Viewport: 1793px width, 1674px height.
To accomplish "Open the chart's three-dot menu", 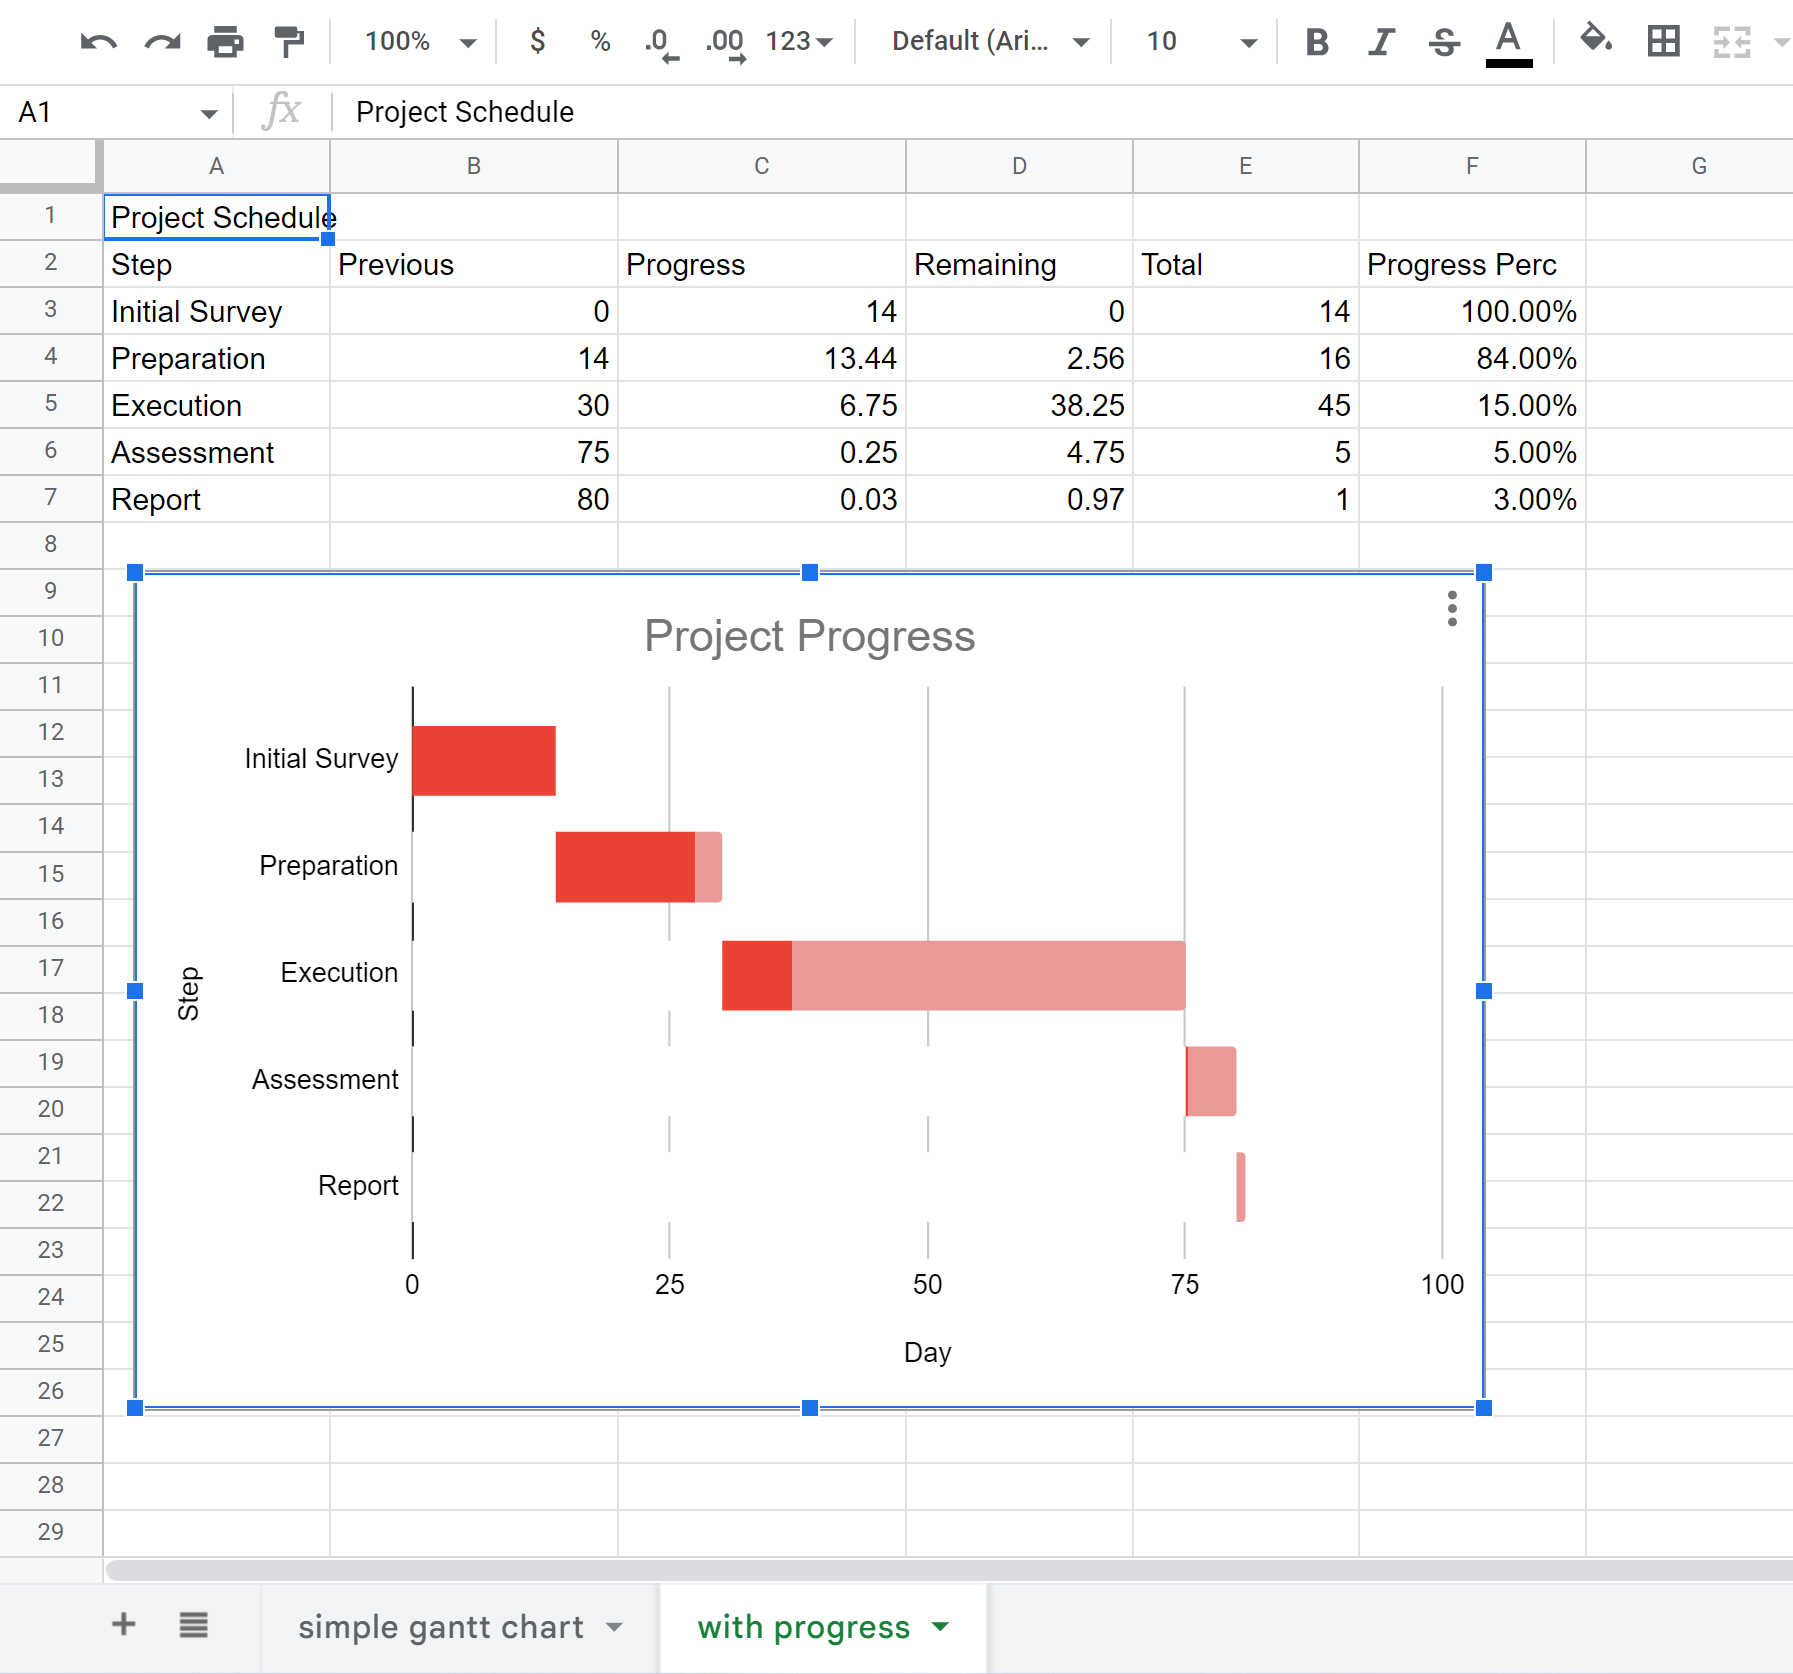I will click(1452, 609).
